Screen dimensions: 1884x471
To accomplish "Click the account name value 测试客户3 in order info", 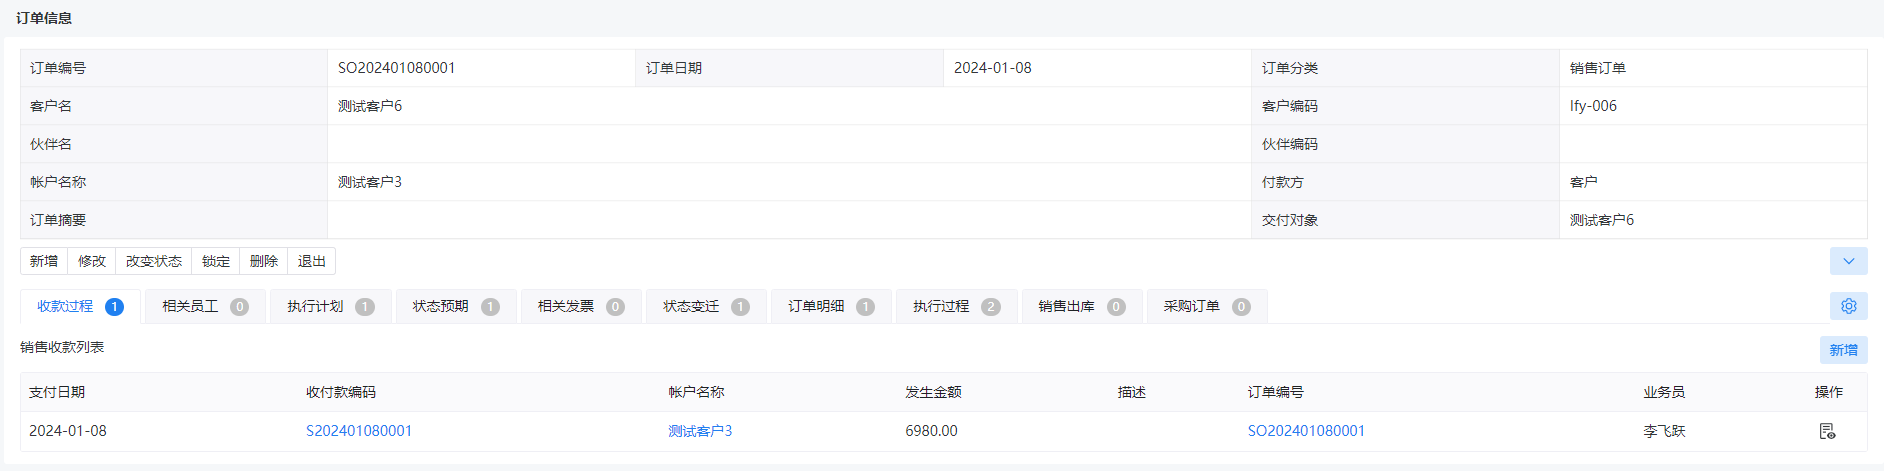I will point(370,182).
